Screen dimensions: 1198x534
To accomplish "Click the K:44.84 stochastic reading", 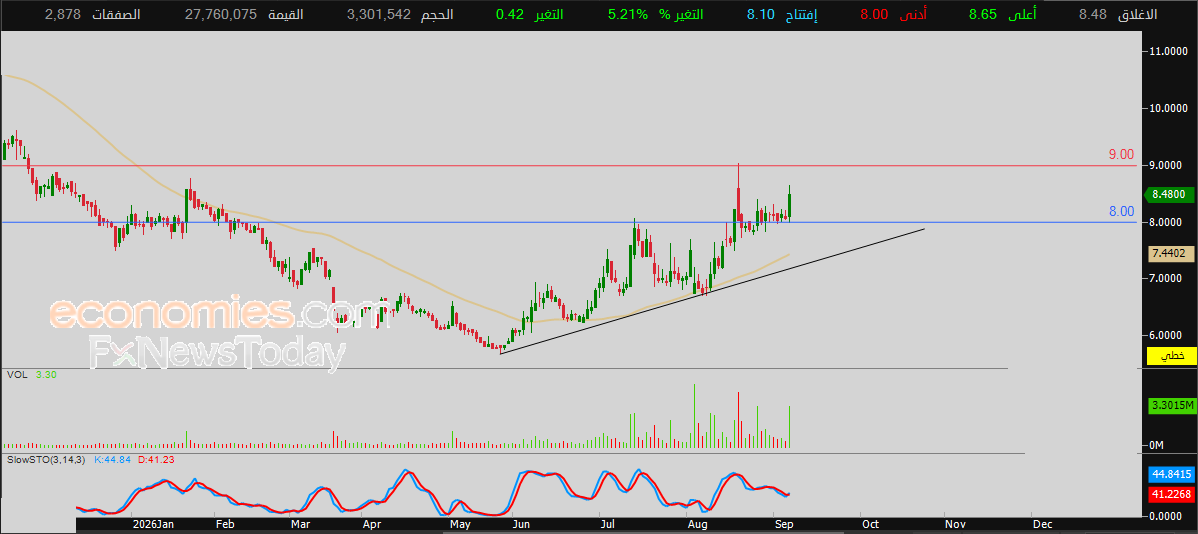I will pyautogui.click(x=113, y=460).
